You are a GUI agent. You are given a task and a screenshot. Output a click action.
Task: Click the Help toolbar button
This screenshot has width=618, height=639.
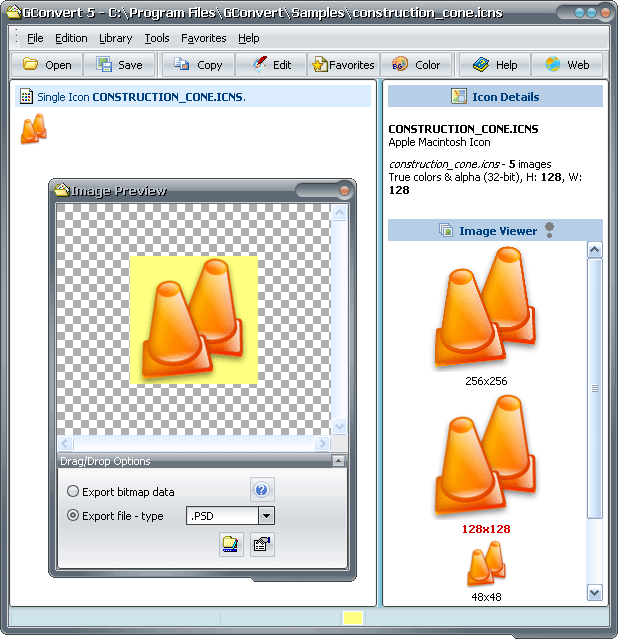(495, 64)
